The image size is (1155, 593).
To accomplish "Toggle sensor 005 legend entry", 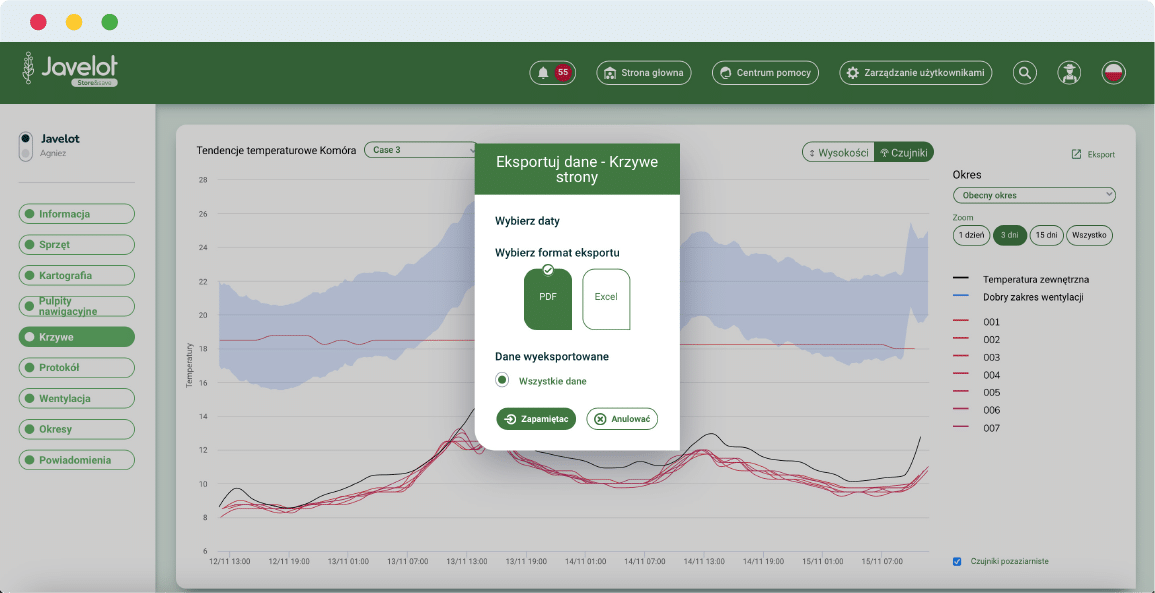I will (x=977, y=393).
